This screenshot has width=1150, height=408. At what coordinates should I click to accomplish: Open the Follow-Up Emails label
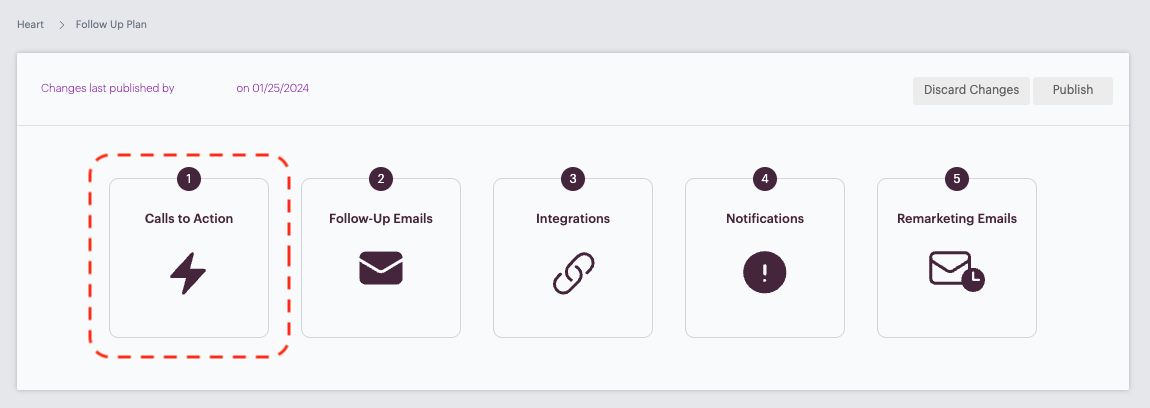(x=381, y=219)
